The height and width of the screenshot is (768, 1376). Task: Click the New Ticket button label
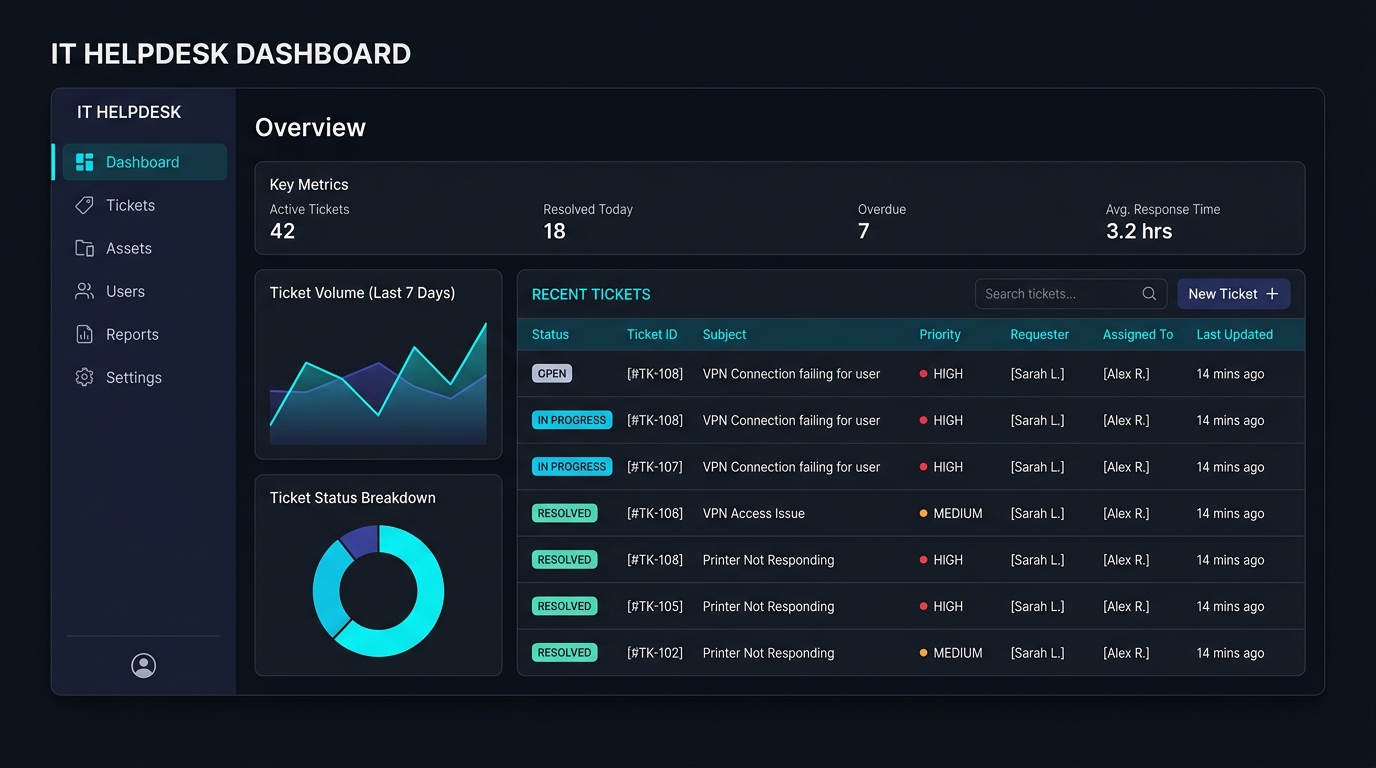[x=1223, y=294]
